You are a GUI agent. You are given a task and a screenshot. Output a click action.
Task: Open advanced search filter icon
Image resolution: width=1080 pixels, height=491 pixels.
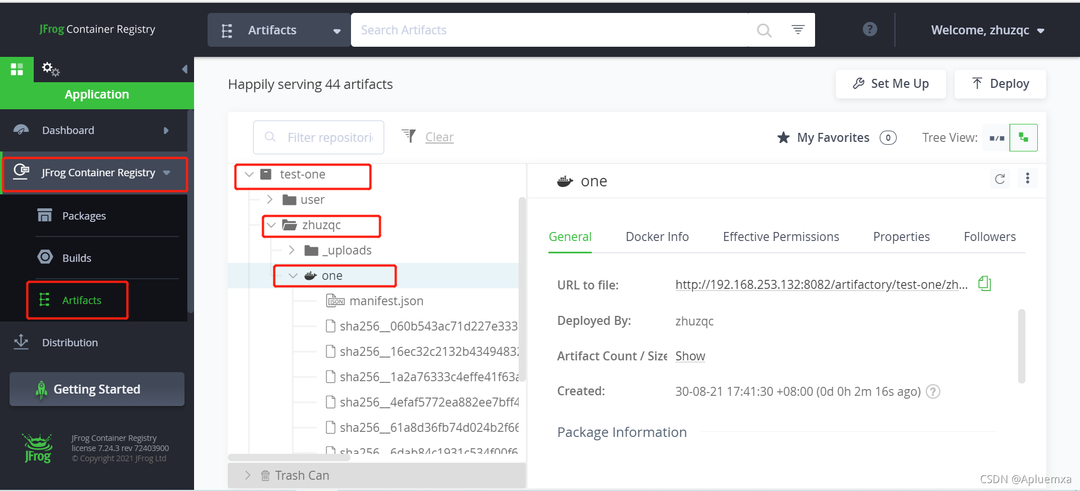click(x=798, y=30)
